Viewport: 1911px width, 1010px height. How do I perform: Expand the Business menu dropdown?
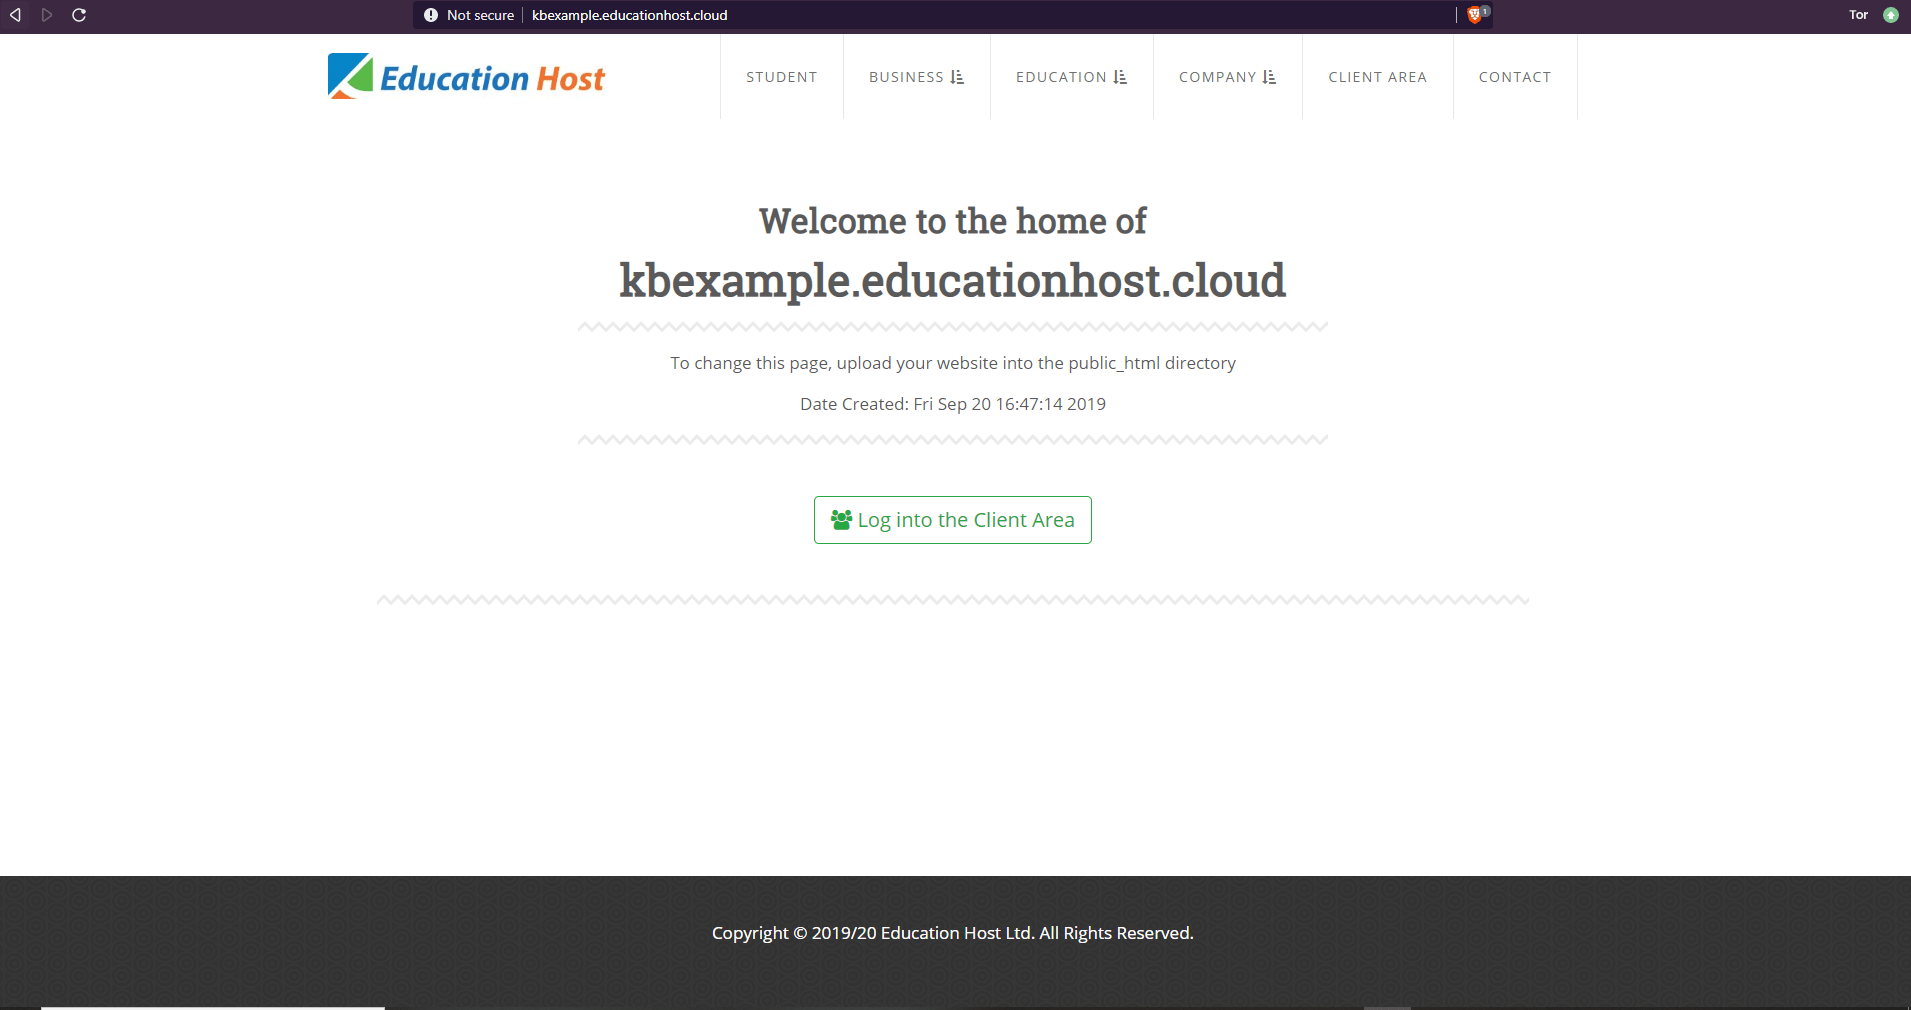(x=917, y=77)
